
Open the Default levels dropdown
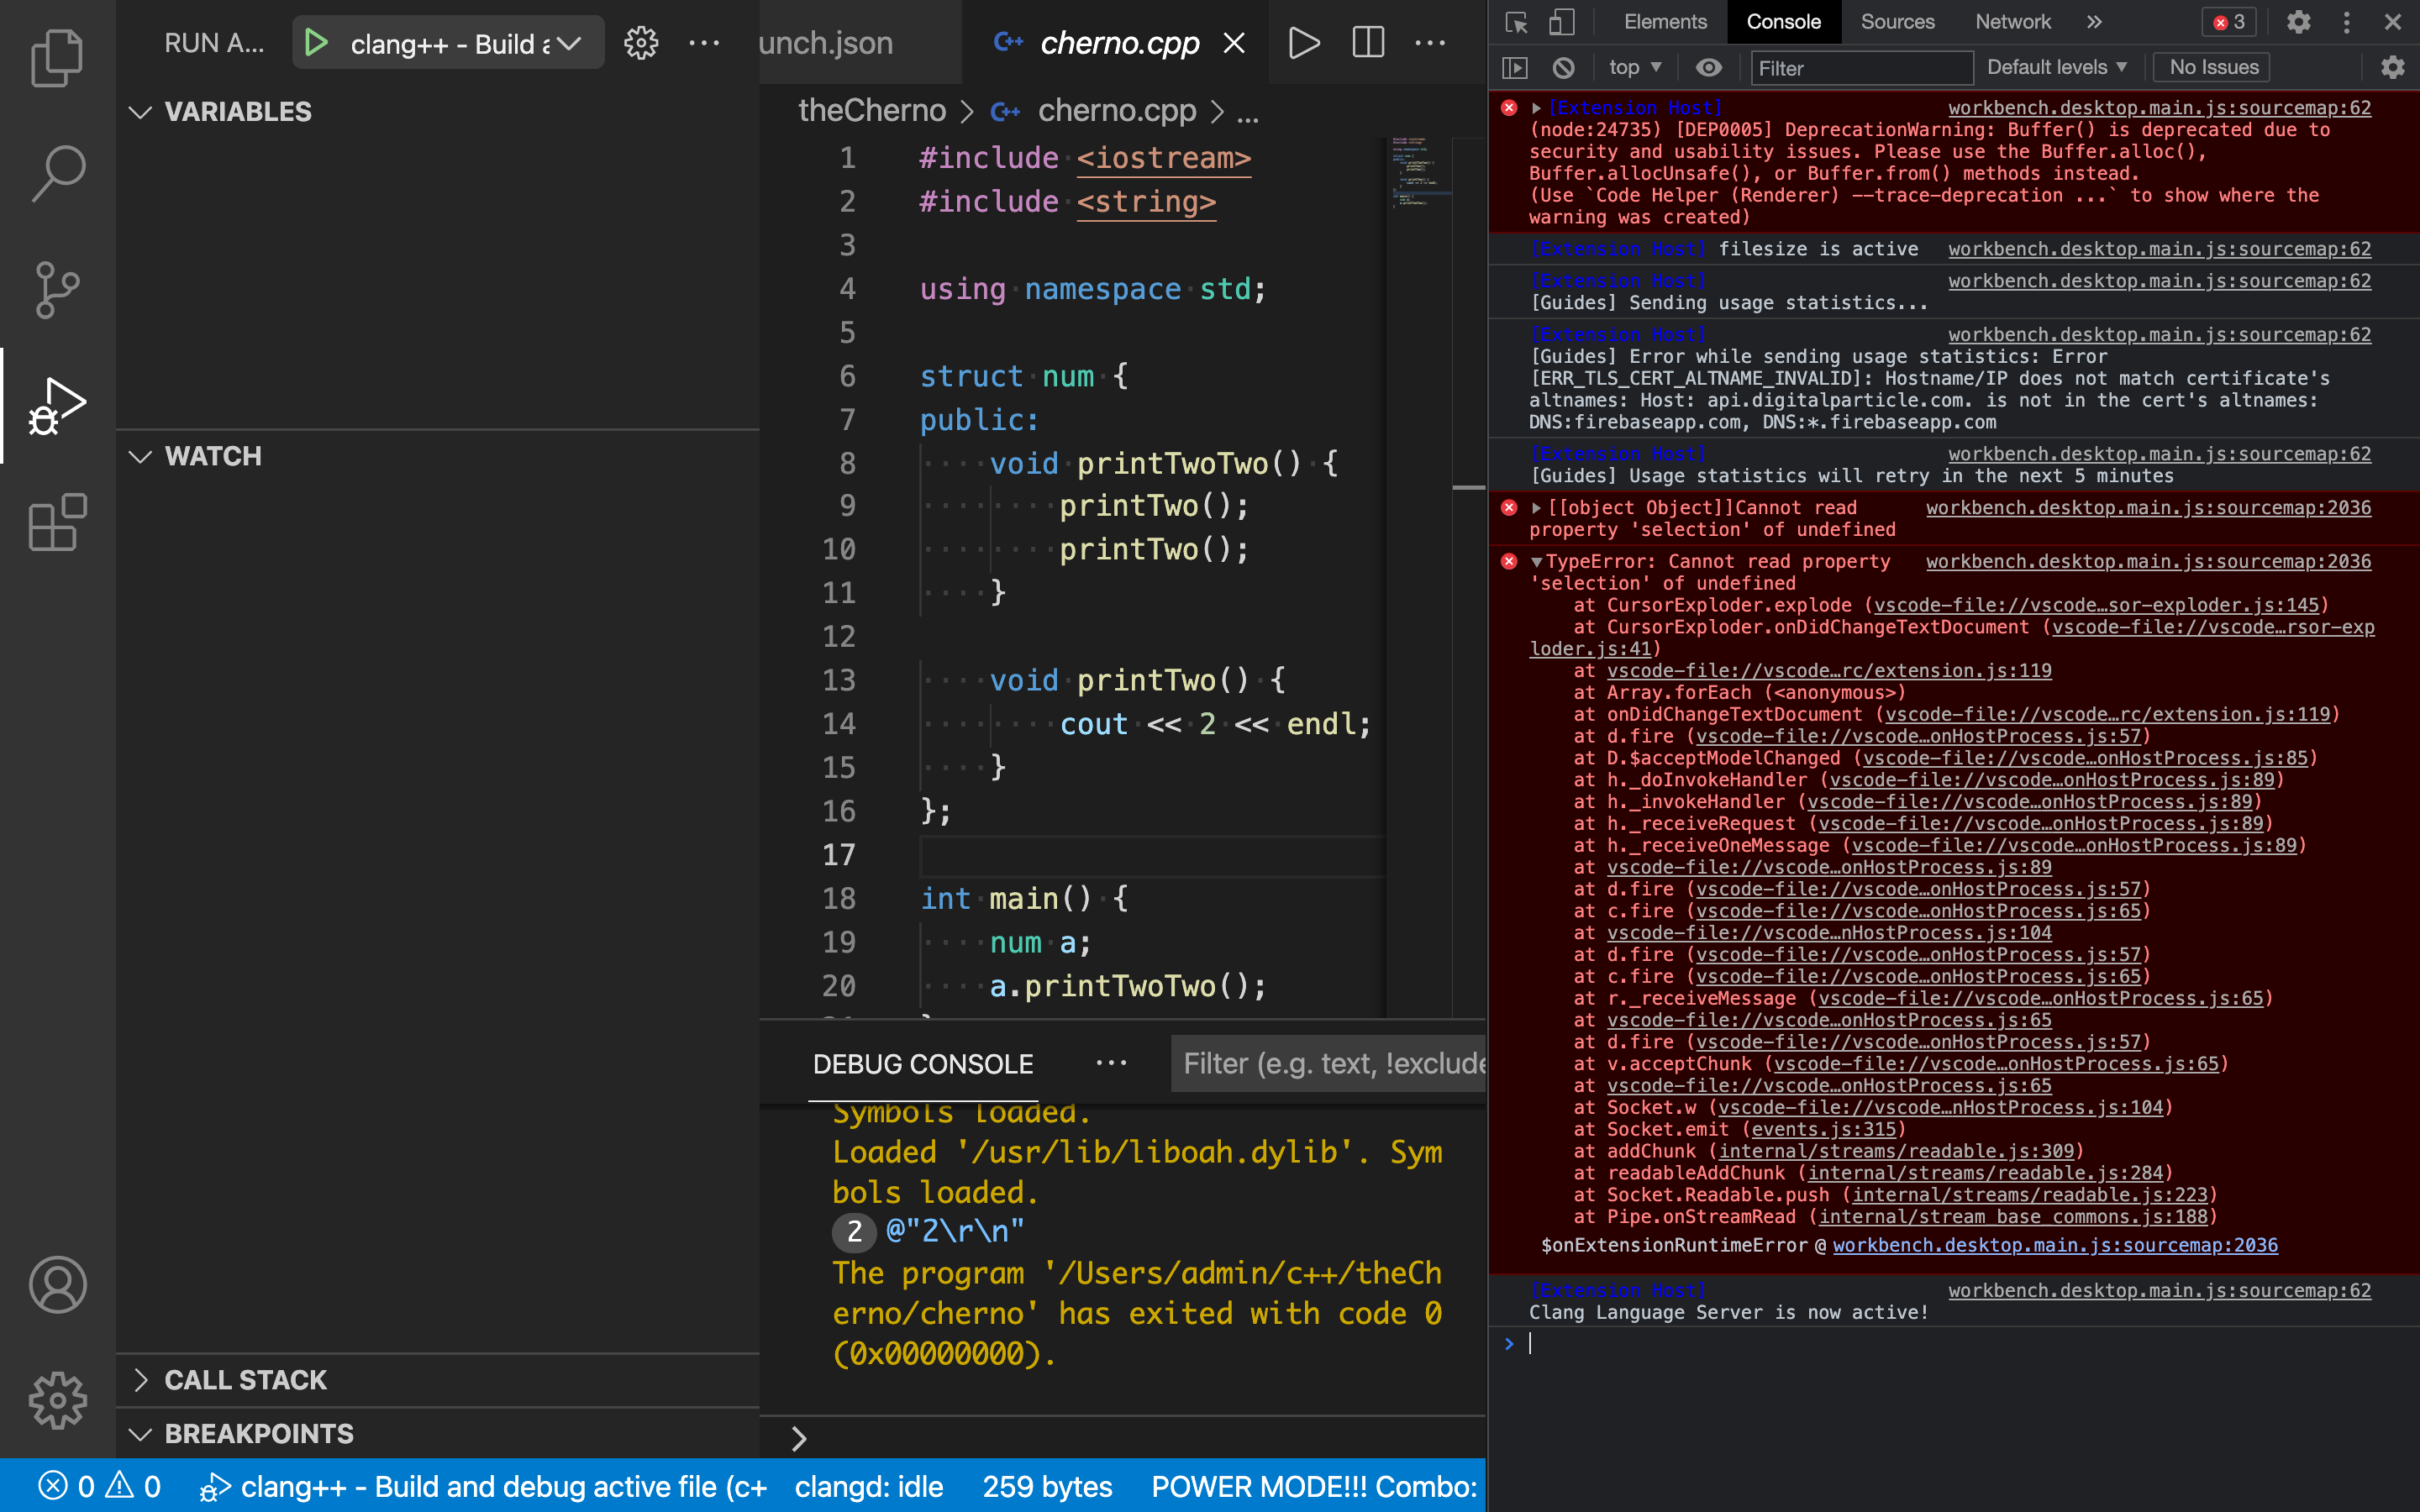tap(2056, 68)
